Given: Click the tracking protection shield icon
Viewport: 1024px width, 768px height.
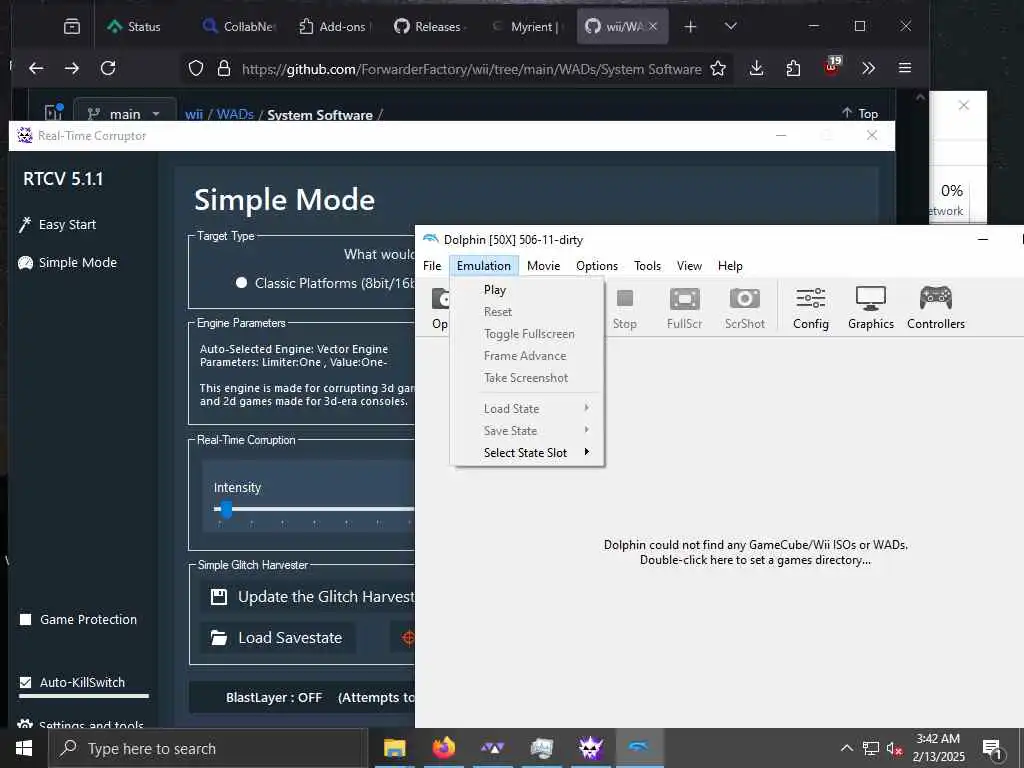Looking at the screenshot, I should (196, 69).
